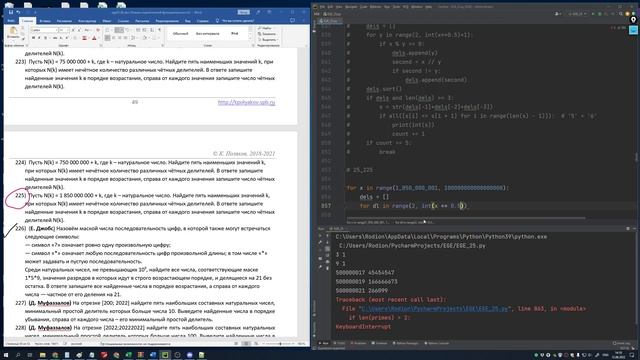
Task: Switch to the Конструктор ribbon tab
Action: 87,21
